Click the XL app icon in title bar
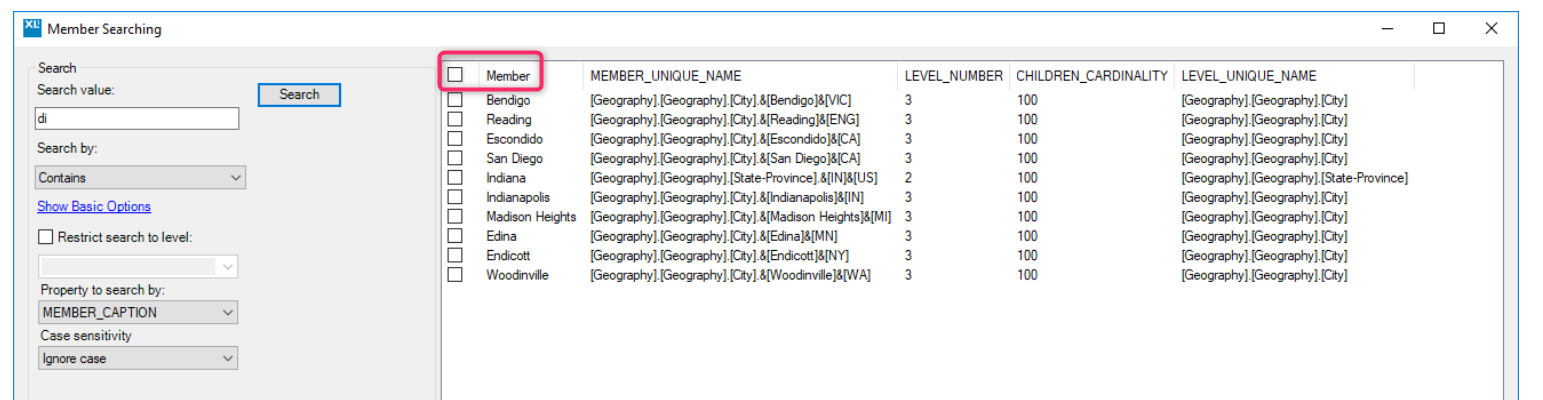Image resolution: width=1543 pixels, height=400 pixels. click(31, 29)
